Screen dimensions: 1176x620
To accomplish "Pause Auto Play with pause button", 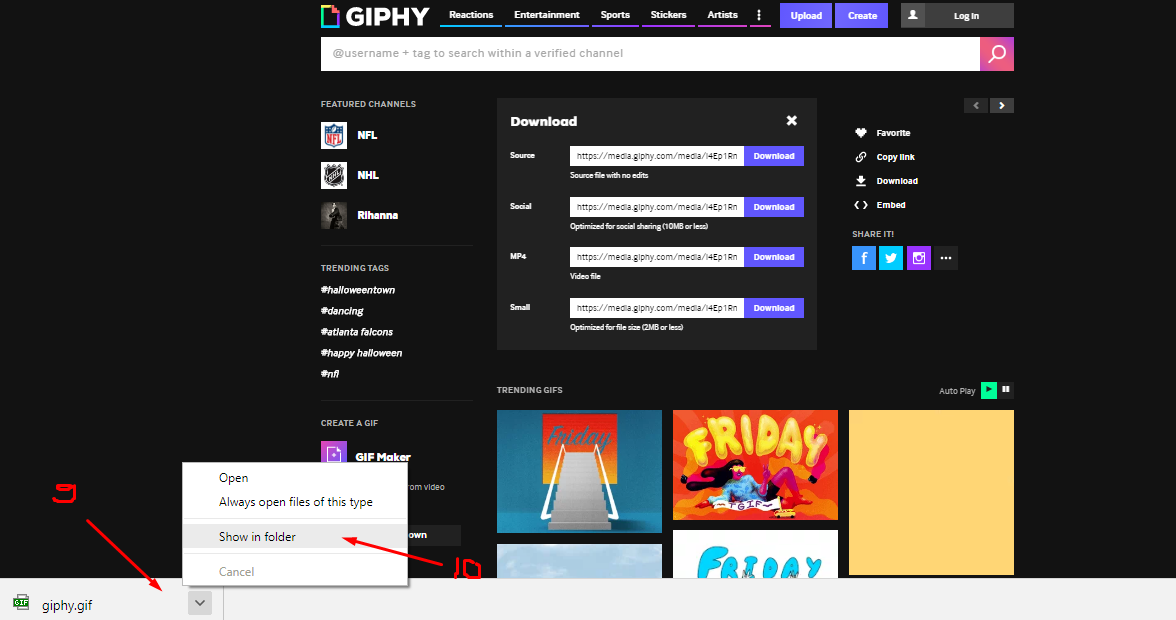I will pyautogui.click(x=1006, y=390).
